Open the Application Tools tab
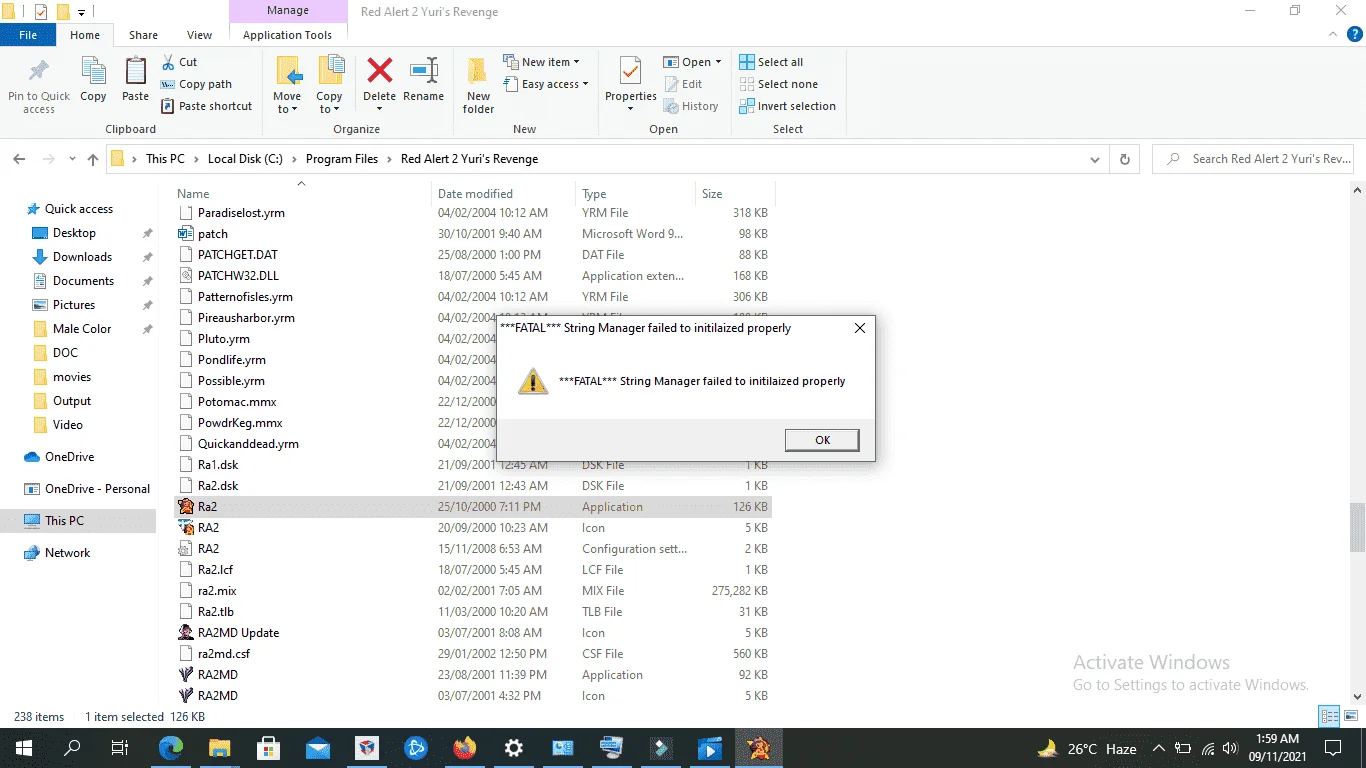Image resolution: width=1366 pixels, height=768 pixels. (x=287, y=35)
